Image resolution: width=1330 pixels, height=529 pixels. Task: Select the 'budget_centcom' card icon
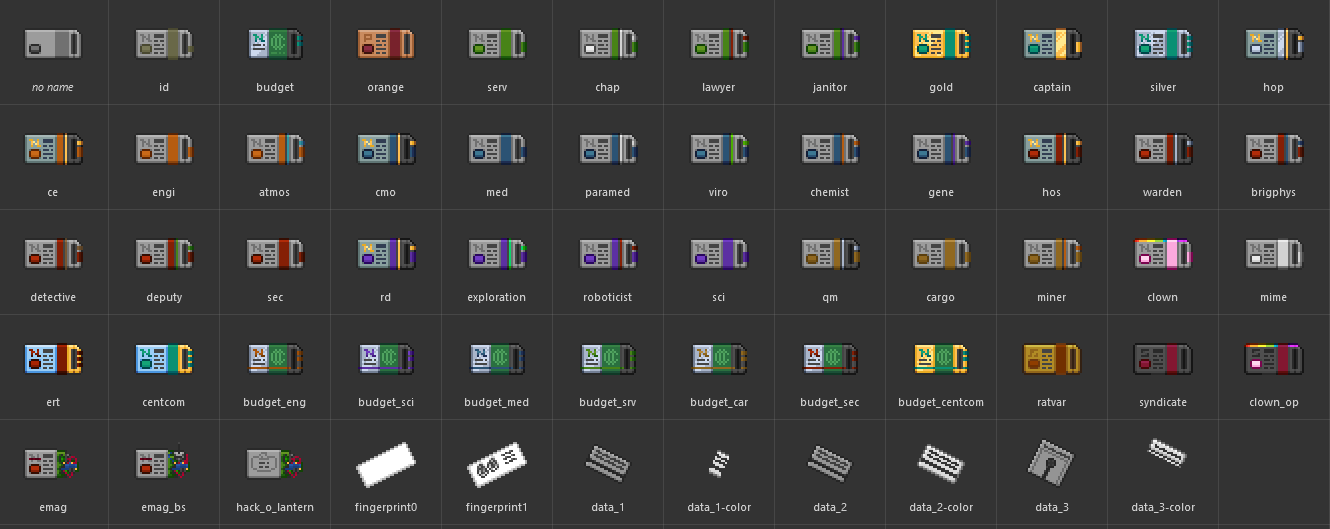[x=941, y=359]
